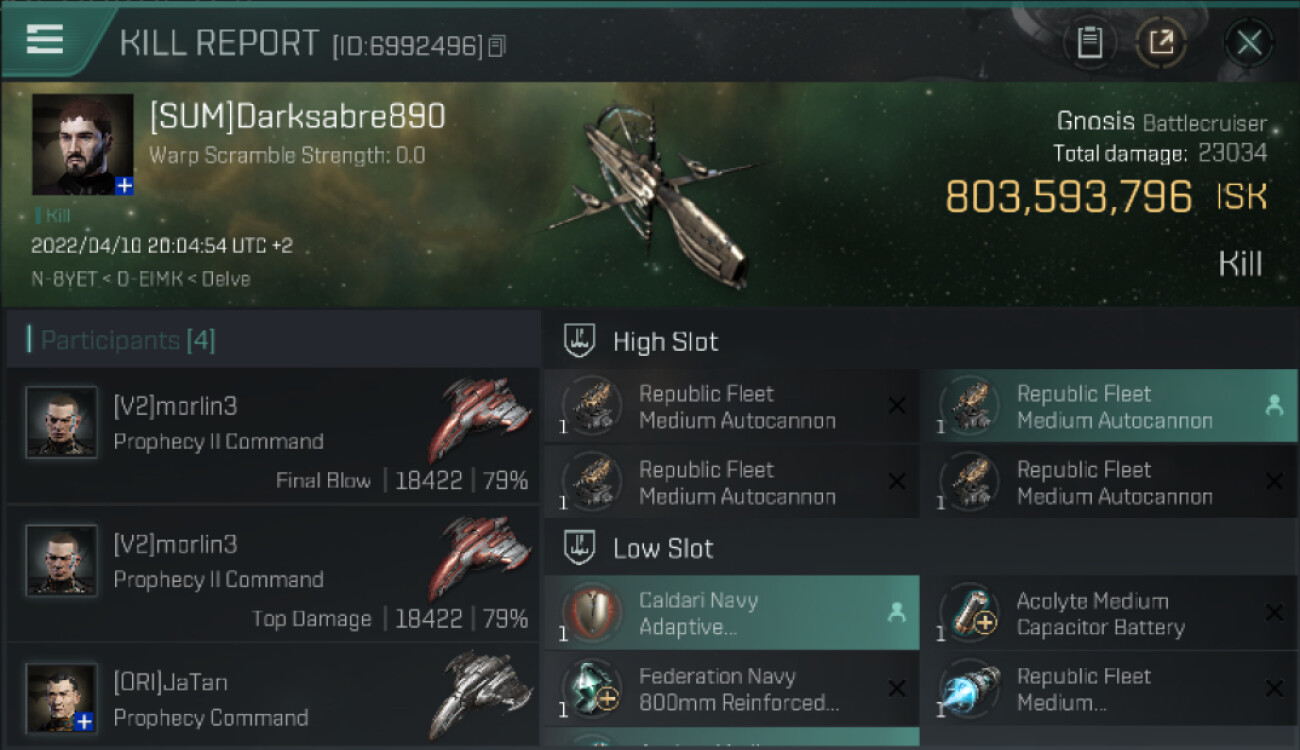This screenshot has height=750, width=1300.
Task: Open the hamburger menu button
Action: point(45,40)
